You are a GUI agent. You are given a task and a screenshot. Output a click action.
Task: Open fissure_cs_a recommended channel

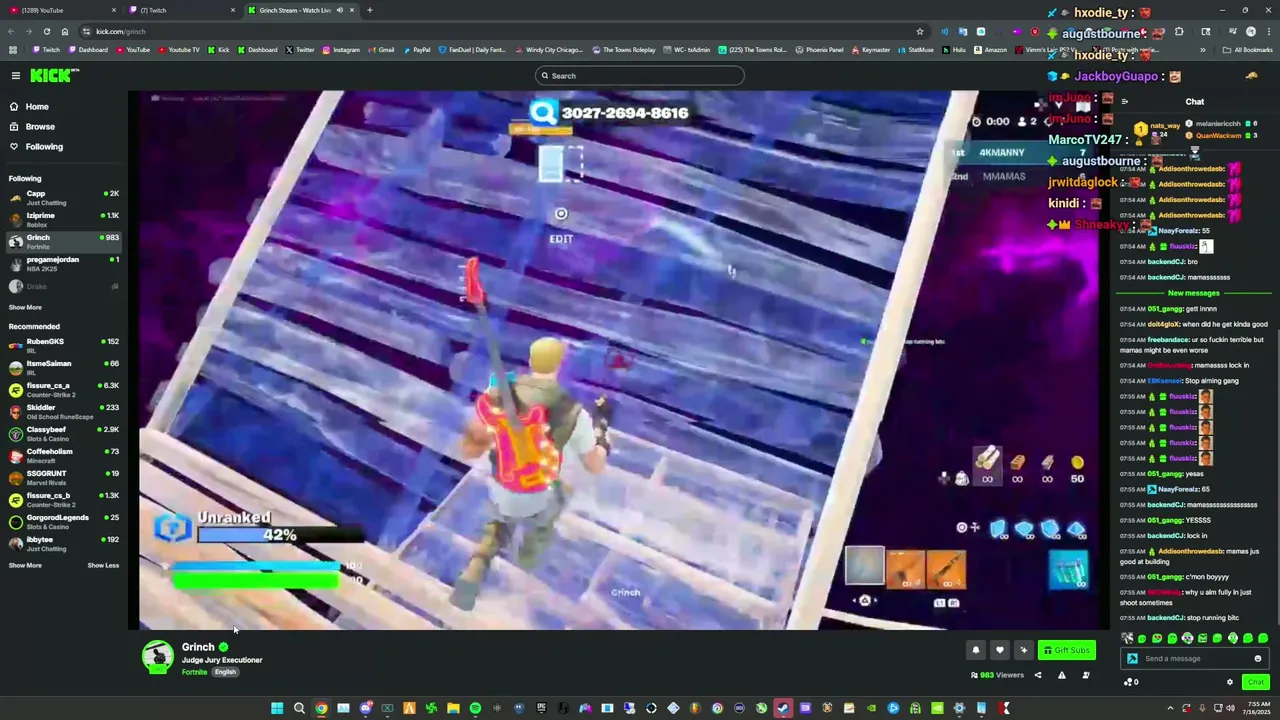[x=64, y=389]
